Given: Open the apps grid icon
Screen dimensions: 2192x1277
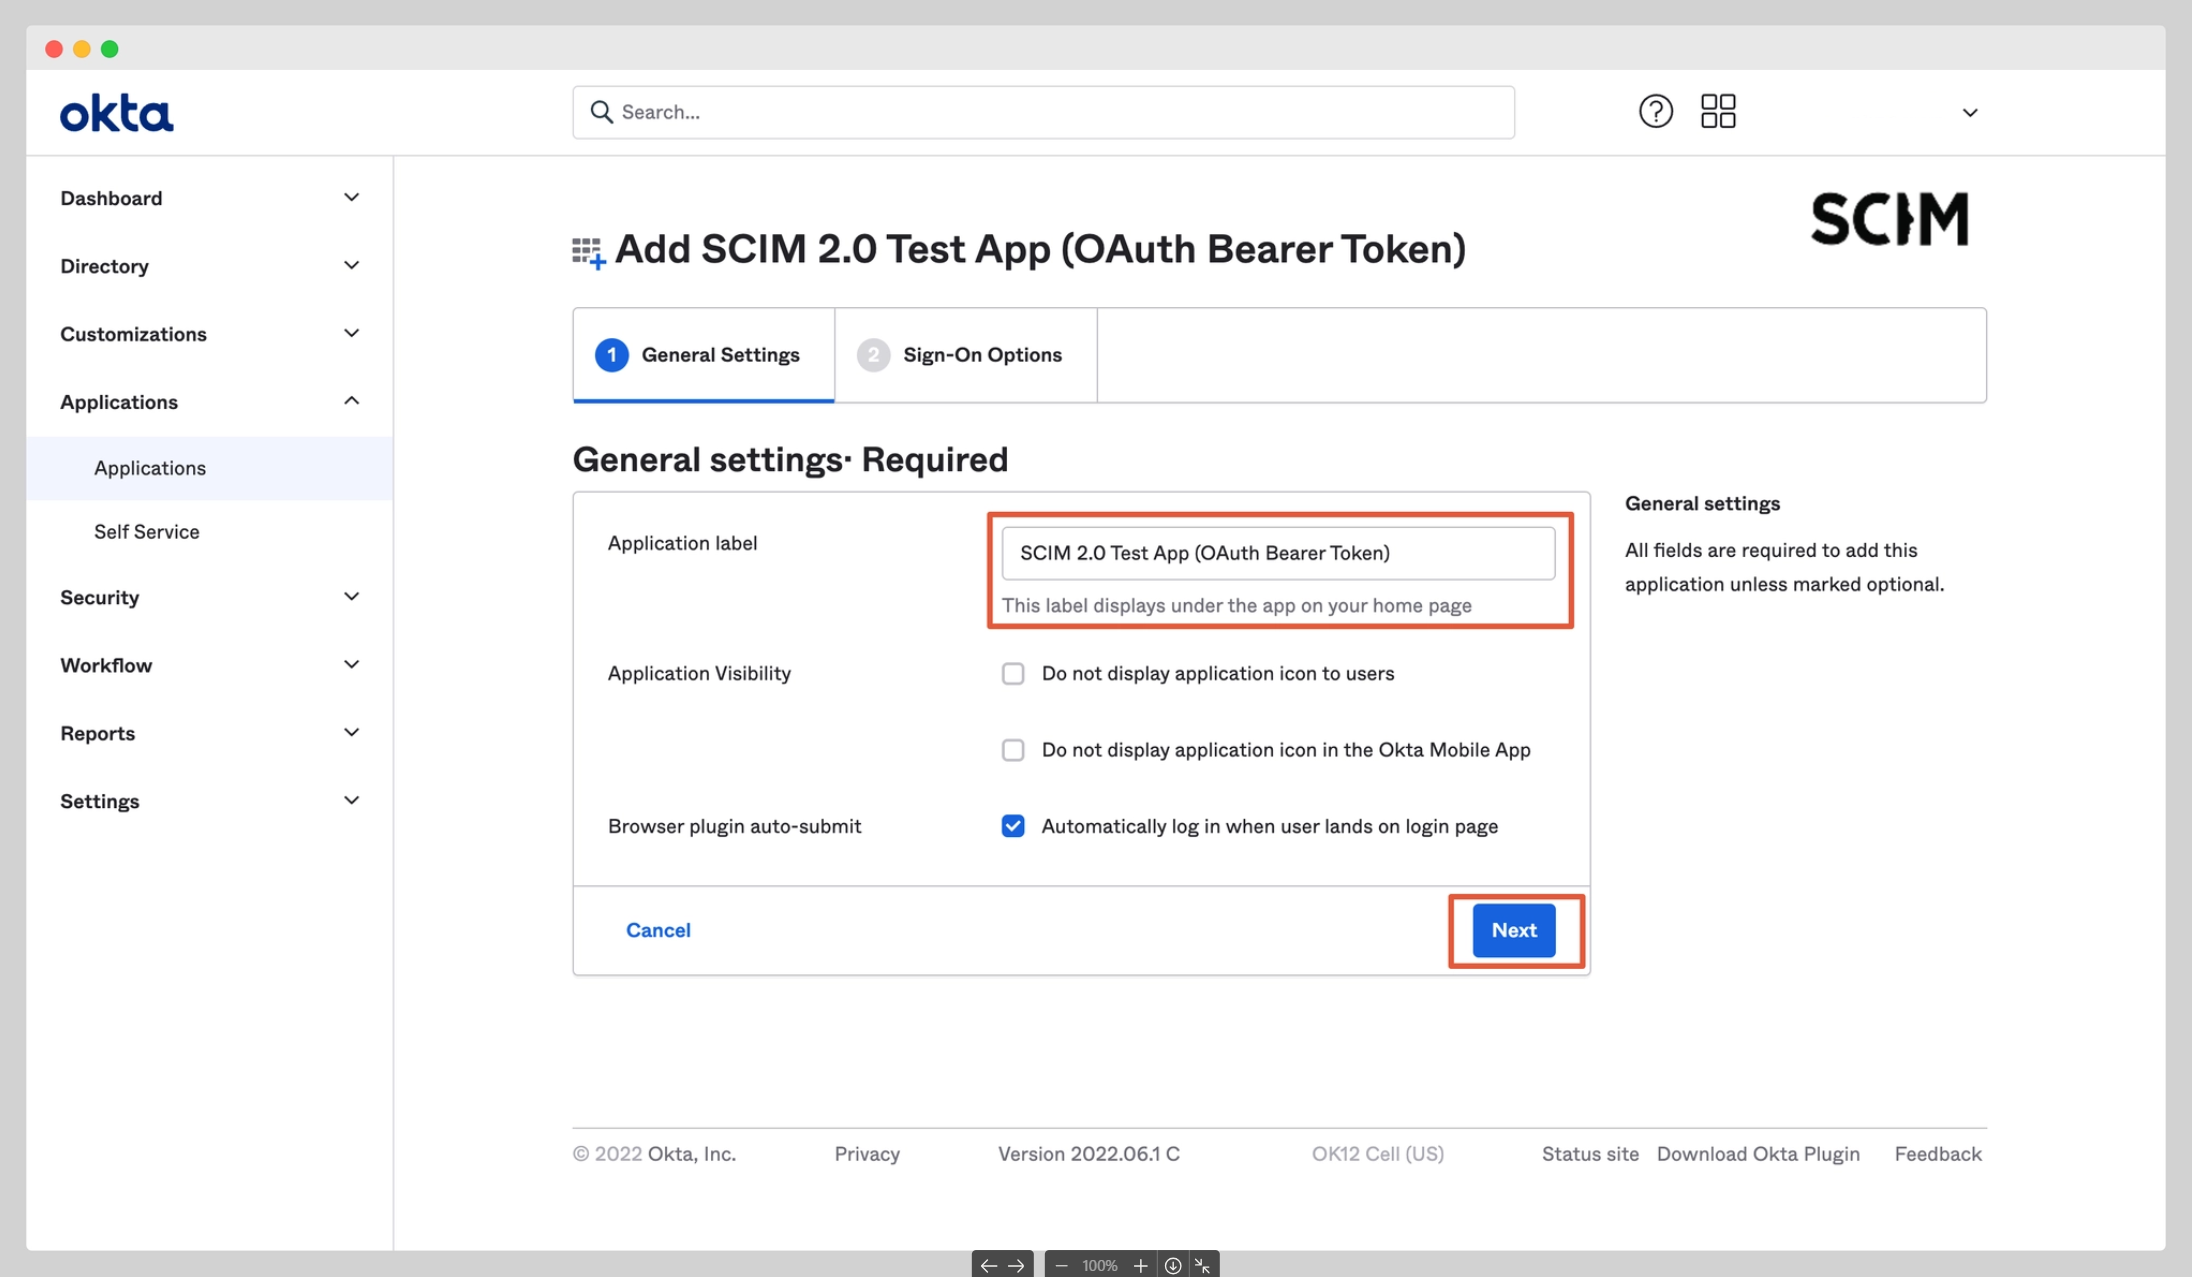Looking at the screenshot, I should click(1718, 111).
